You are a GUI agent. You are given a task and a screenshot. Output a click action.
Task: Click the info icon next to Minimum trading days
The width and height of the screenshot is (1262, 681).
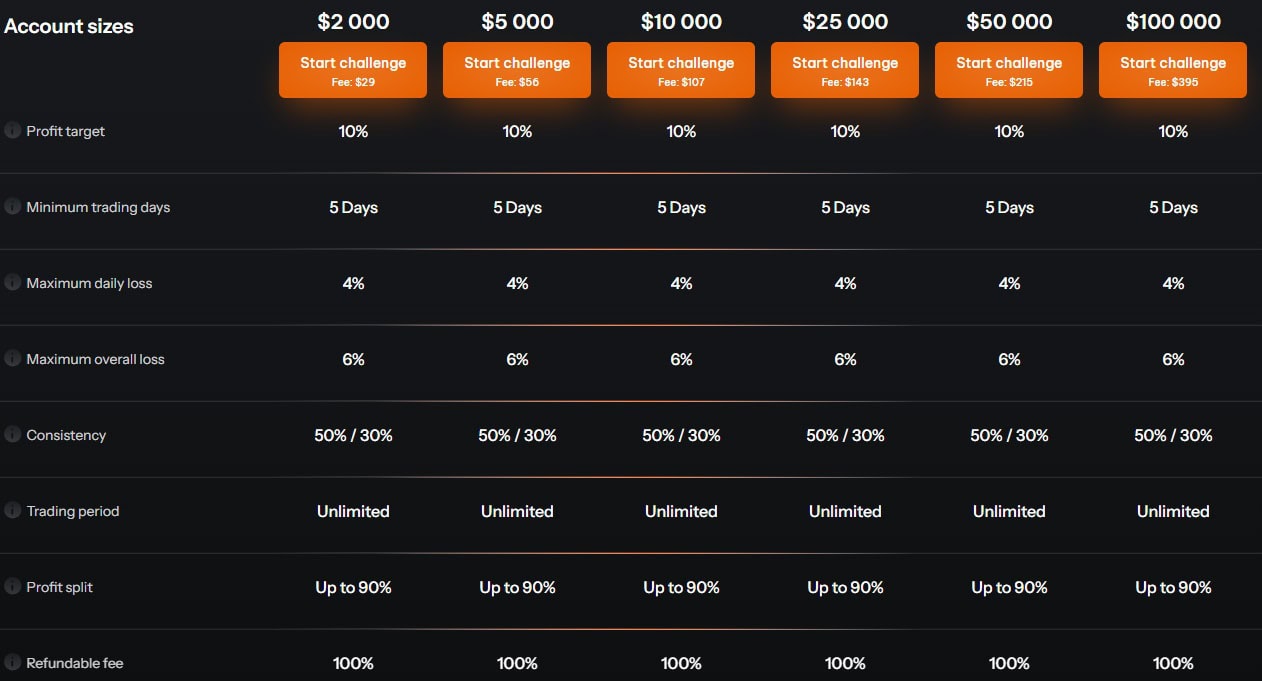coord(12,207)
